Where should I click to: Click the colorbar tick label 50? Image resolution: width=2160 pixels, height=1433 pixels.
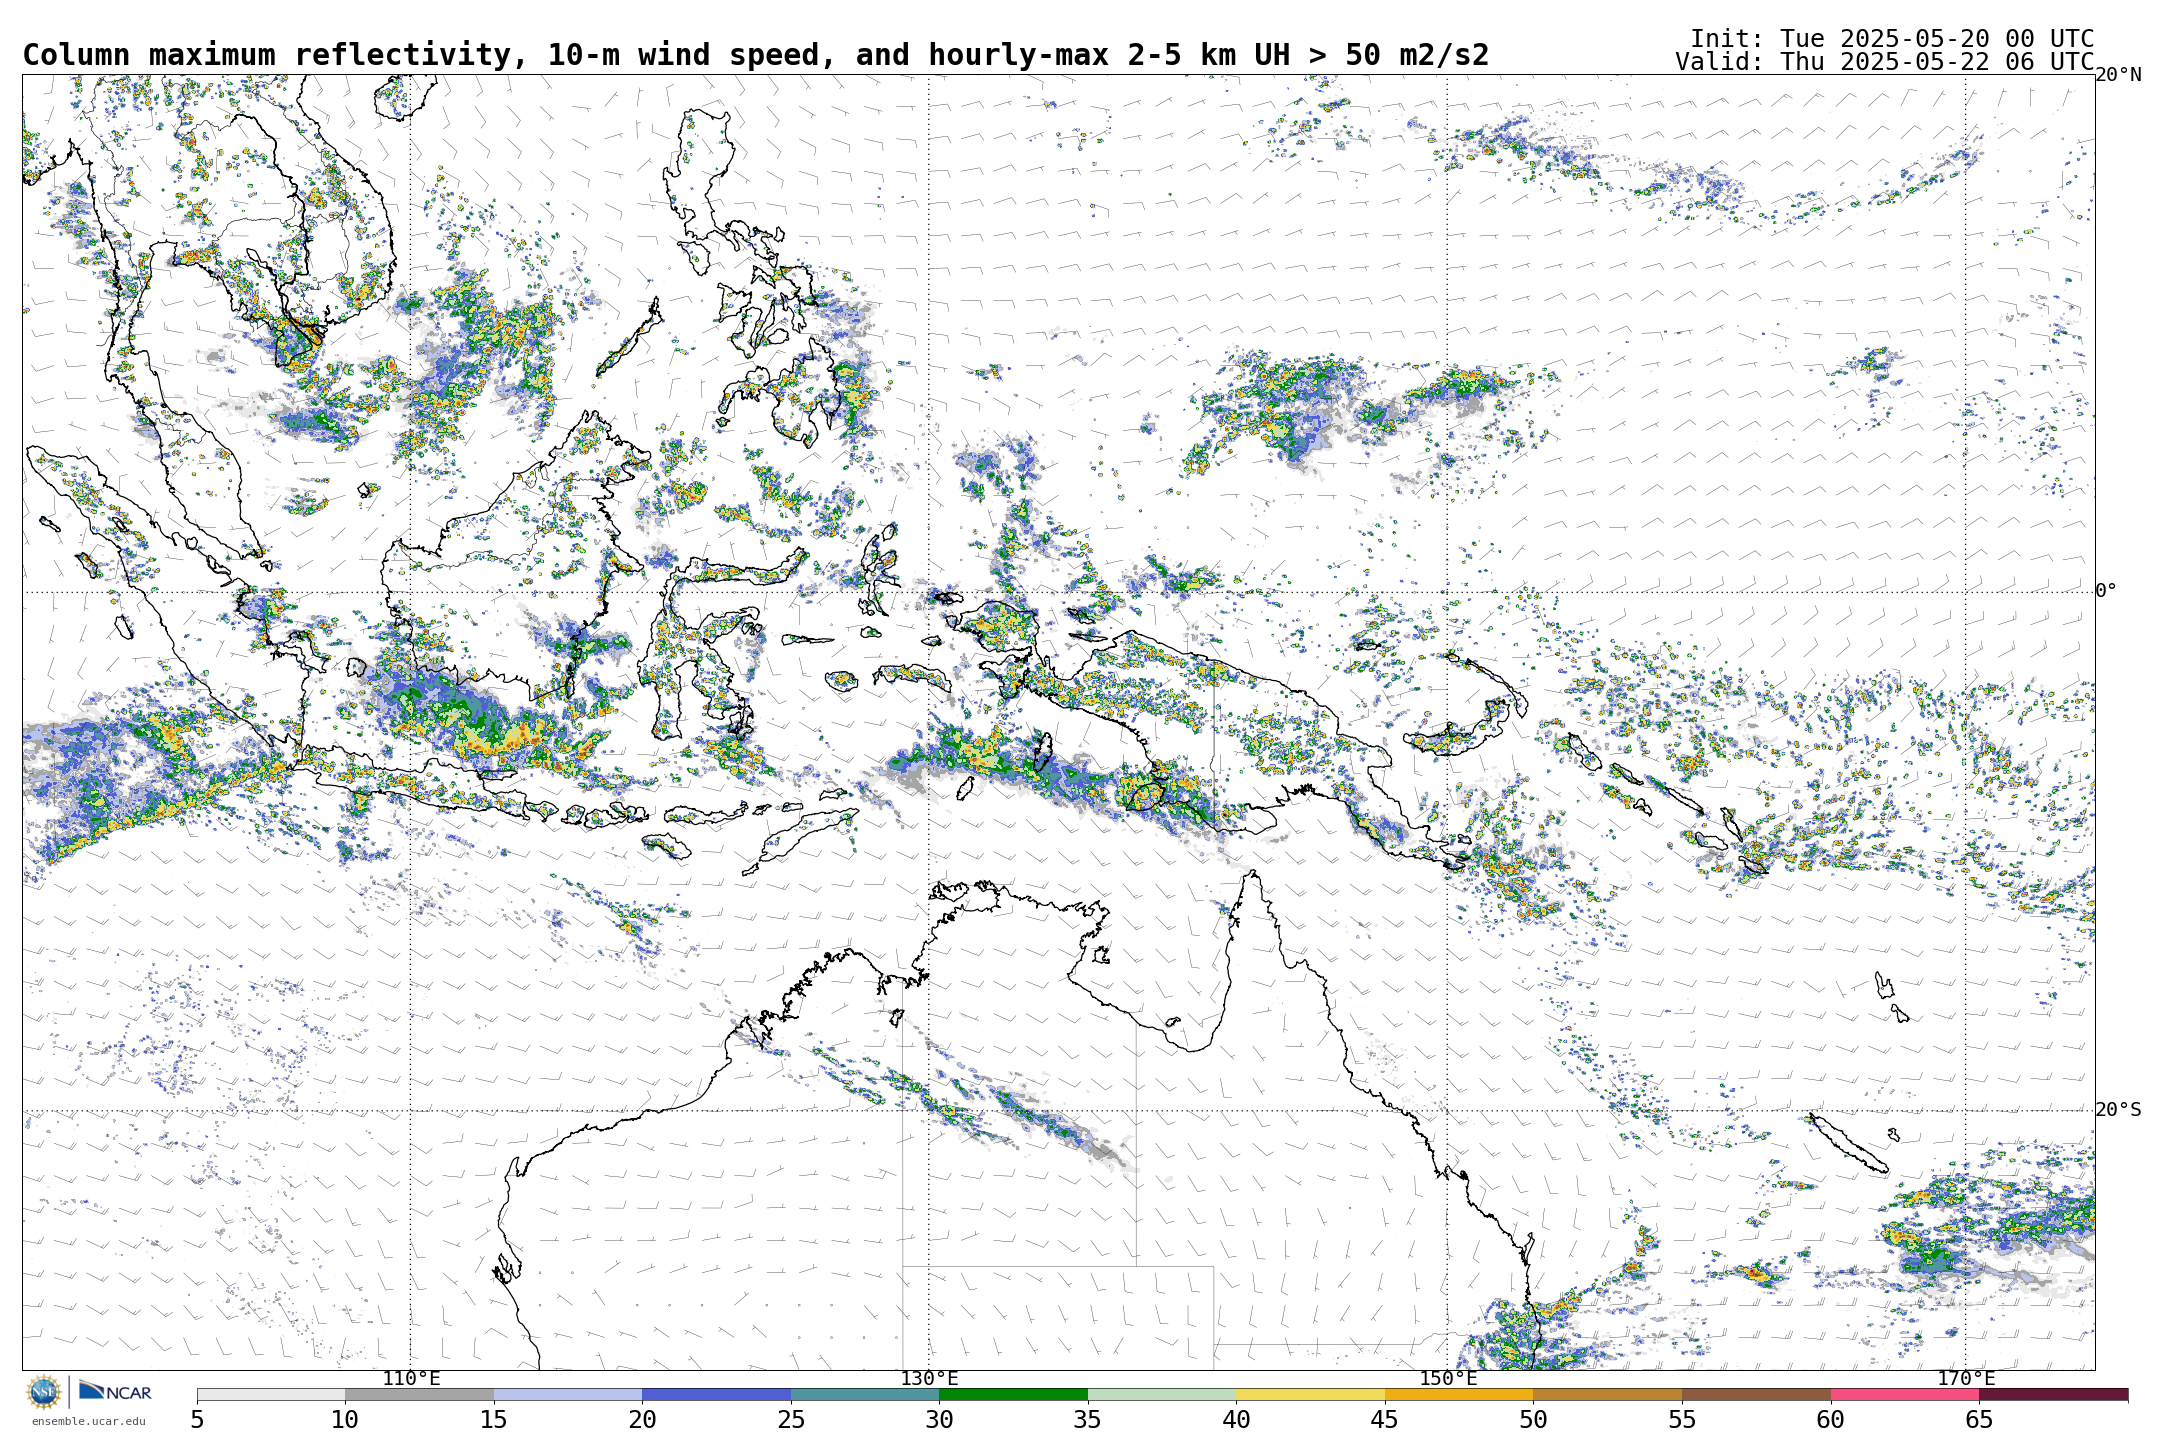pos(1533,1420)
